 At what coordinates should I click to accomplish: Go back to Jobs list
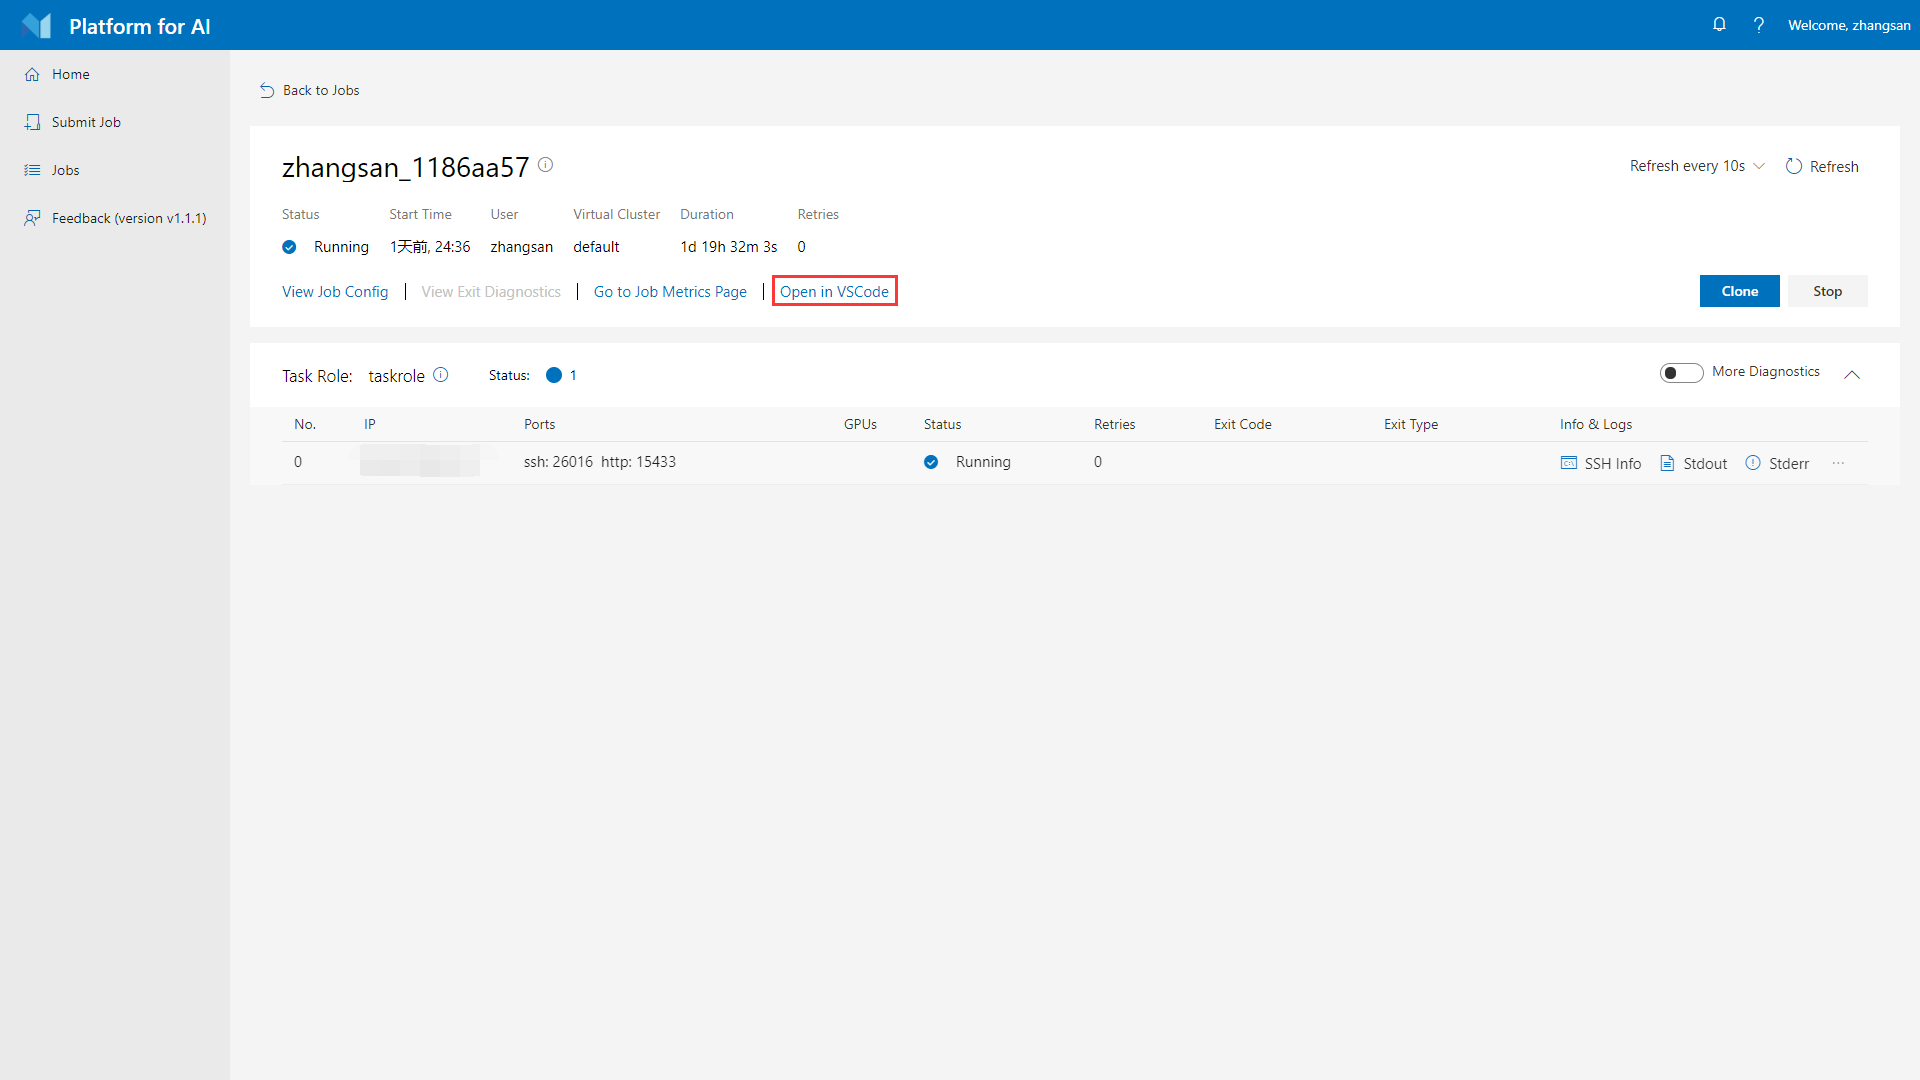point(309,90)
